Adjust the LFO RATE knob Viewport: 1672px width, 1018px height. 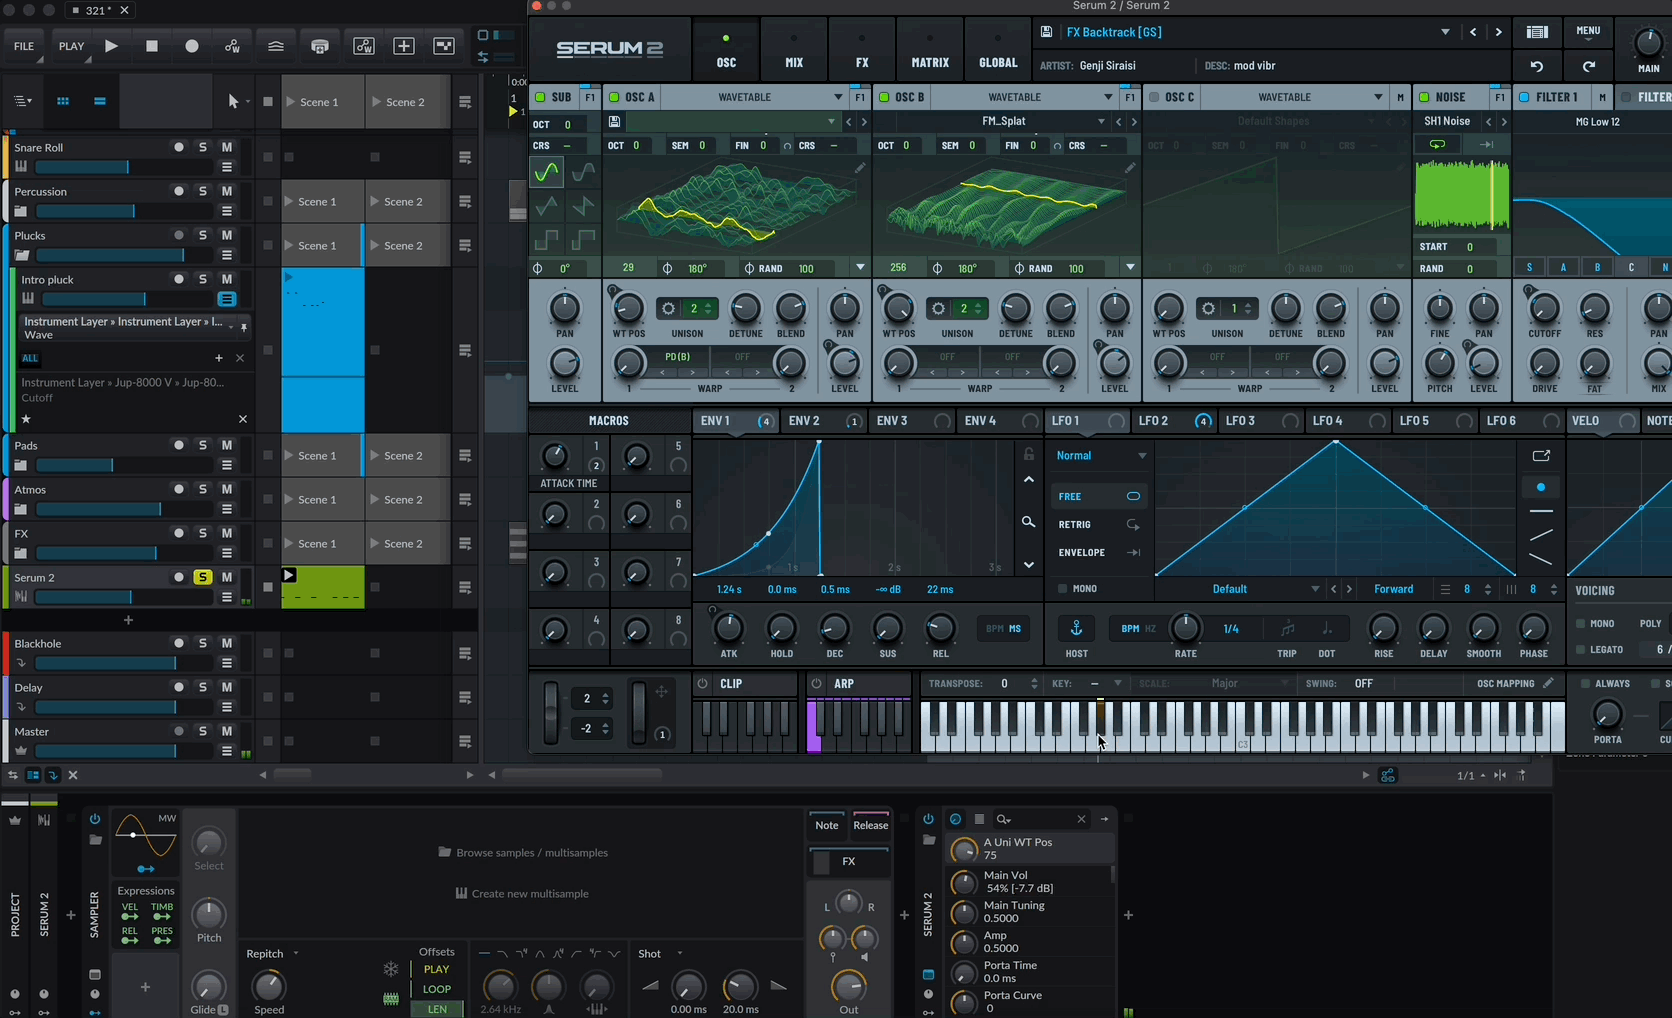coord(1186,628)
